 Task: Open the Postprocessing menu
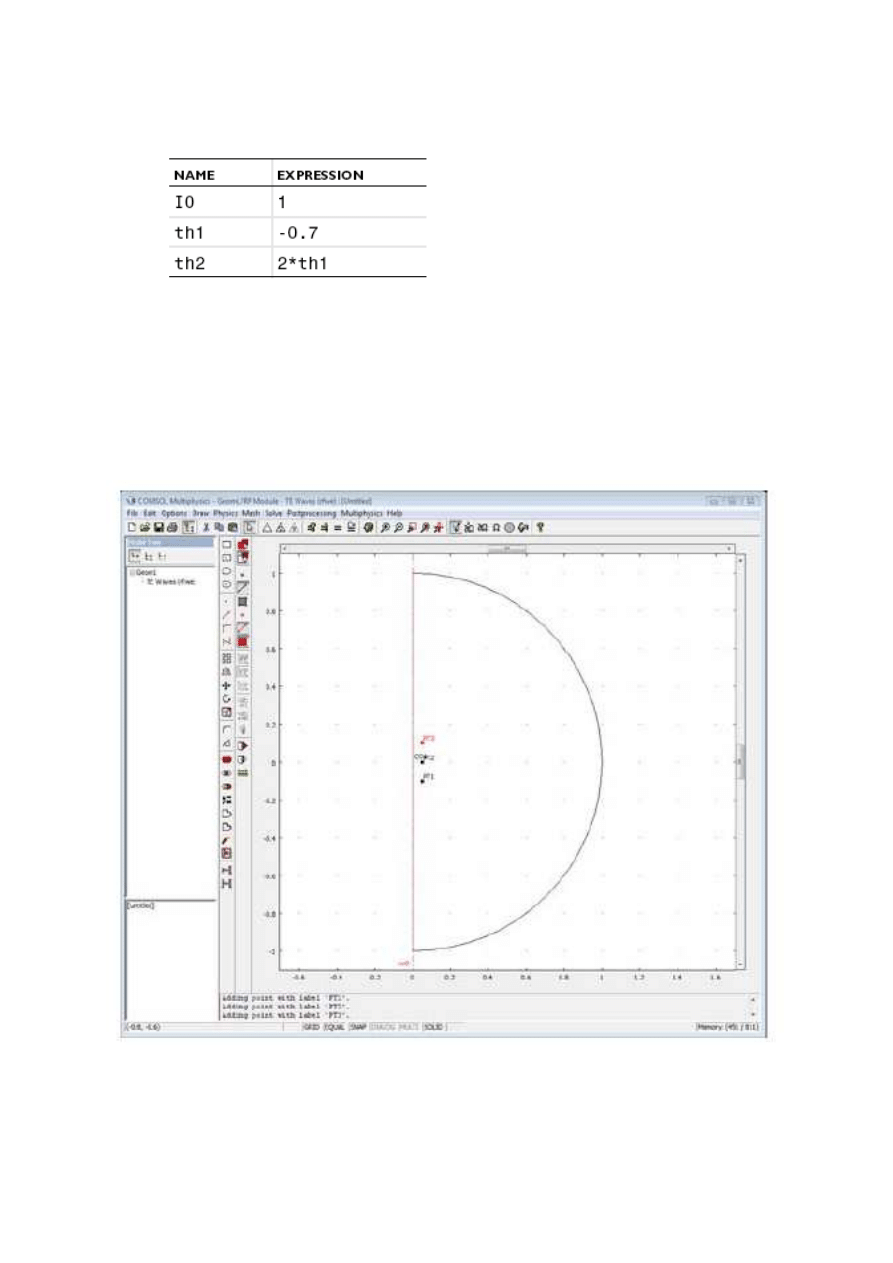(x=313, y=513)
